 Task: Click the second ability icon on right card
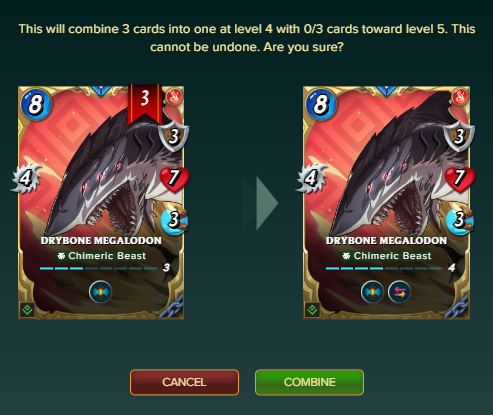tap(399, 292)
